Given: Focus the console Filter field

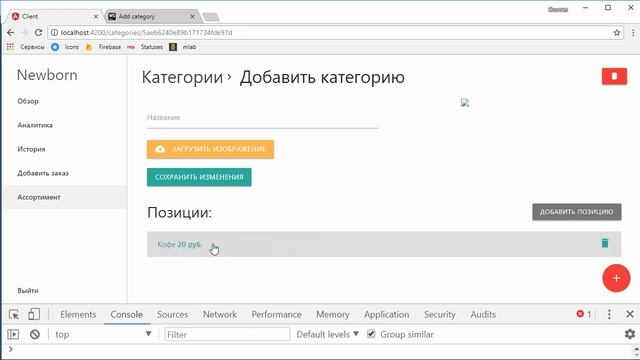Looking at the screenshot, I should coord(227,334).
